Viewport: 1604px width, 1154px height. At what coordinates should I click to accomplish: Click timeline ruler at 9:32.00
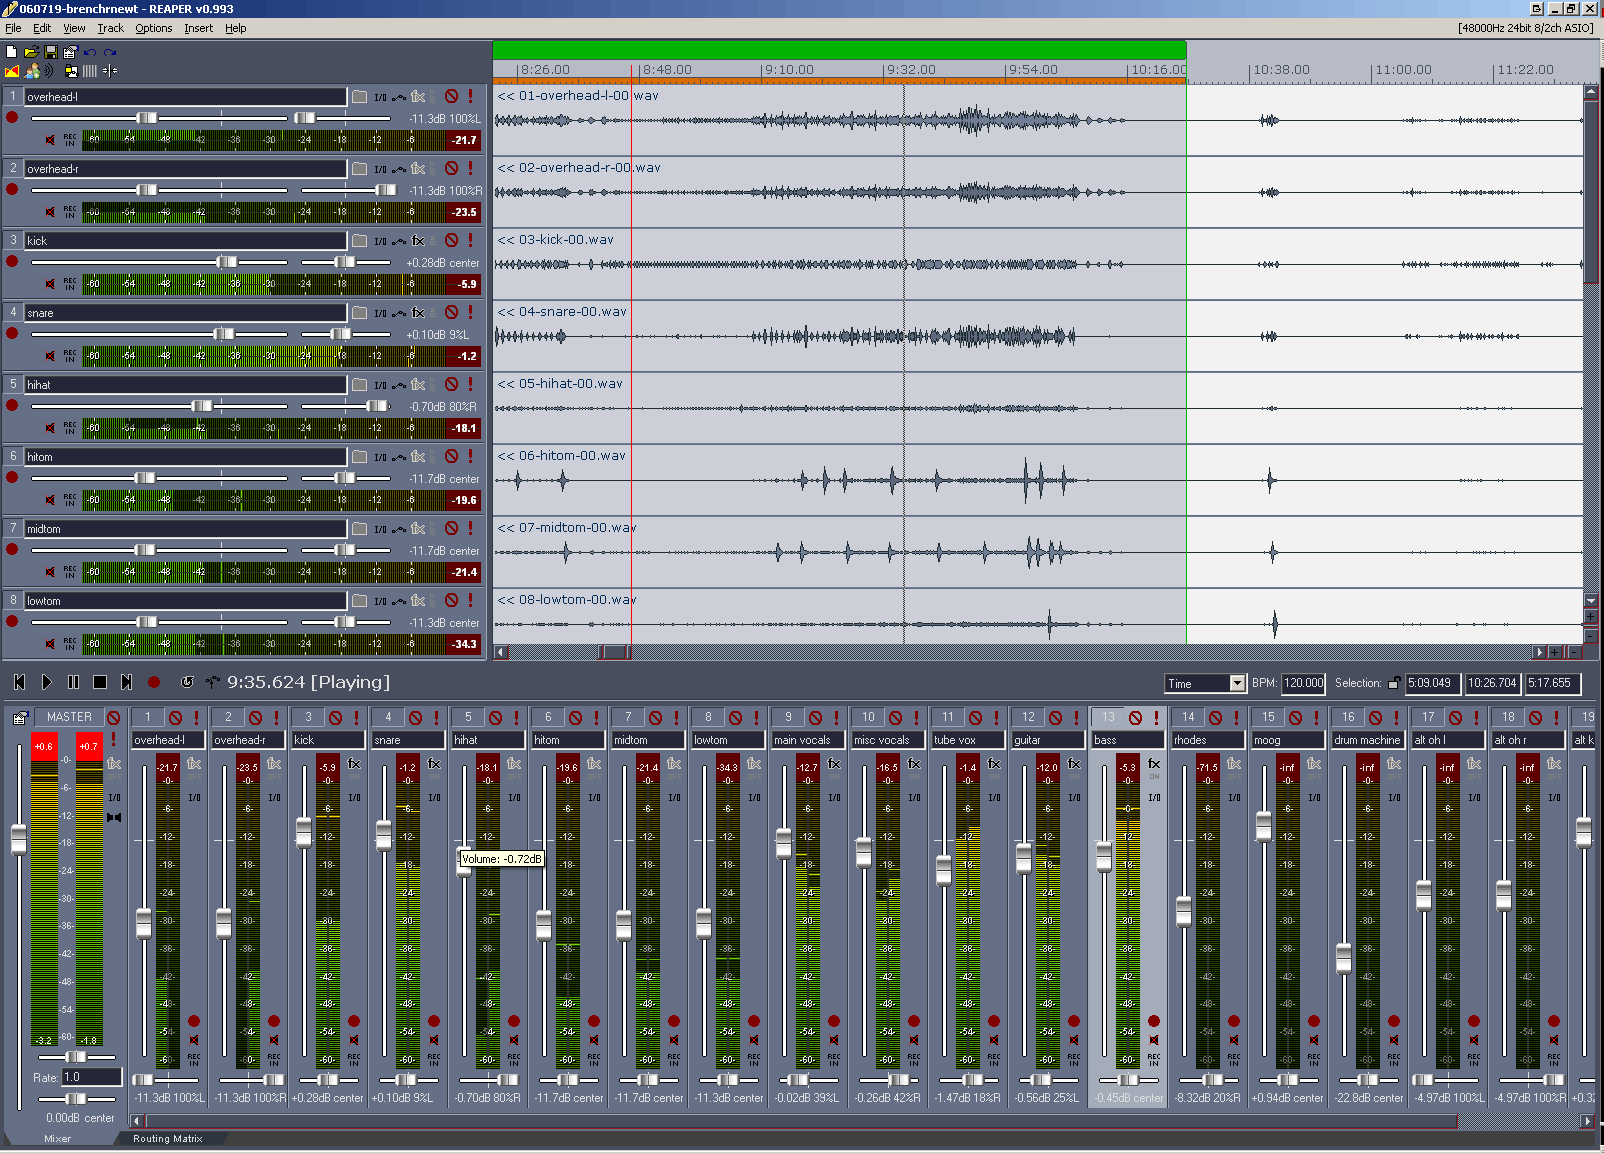pyautogui.click(x=910, y=70)
